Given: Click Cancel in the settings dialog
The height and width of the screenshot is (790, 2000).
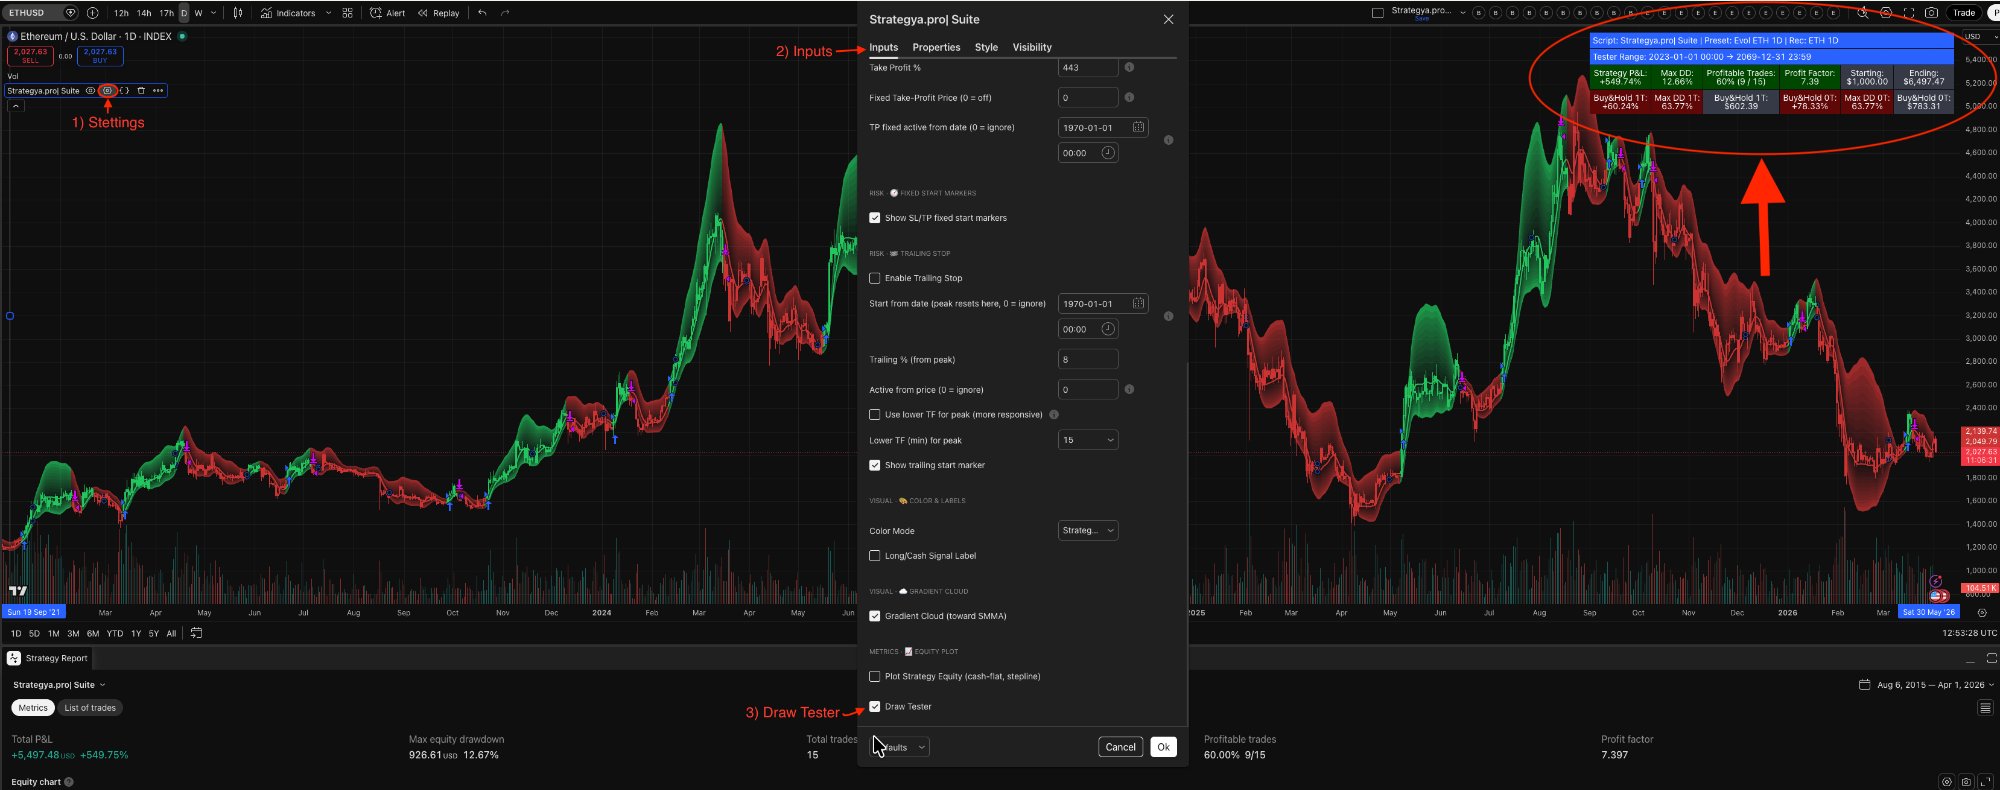Looking at the screenshot, I should pos(1120,747).
